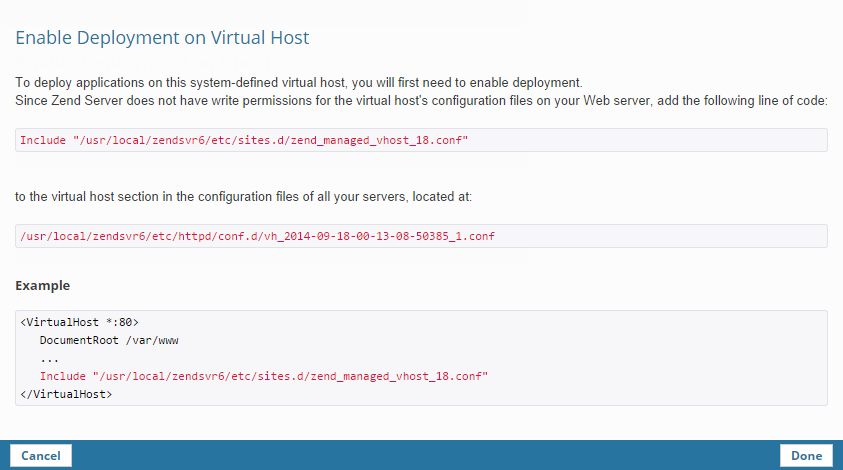Click the *:80 port in the VirtualHost tag

pyautogui.click(x=116, y=322)
